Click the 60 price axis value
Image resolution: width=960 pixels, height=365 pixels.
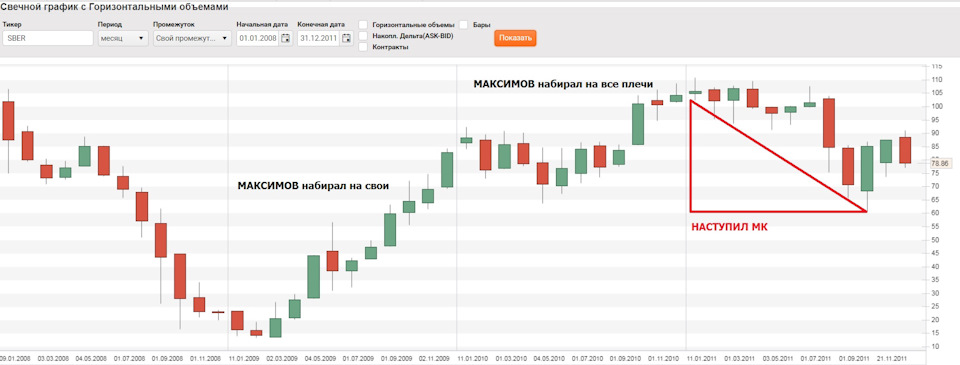tap(935, 213)
